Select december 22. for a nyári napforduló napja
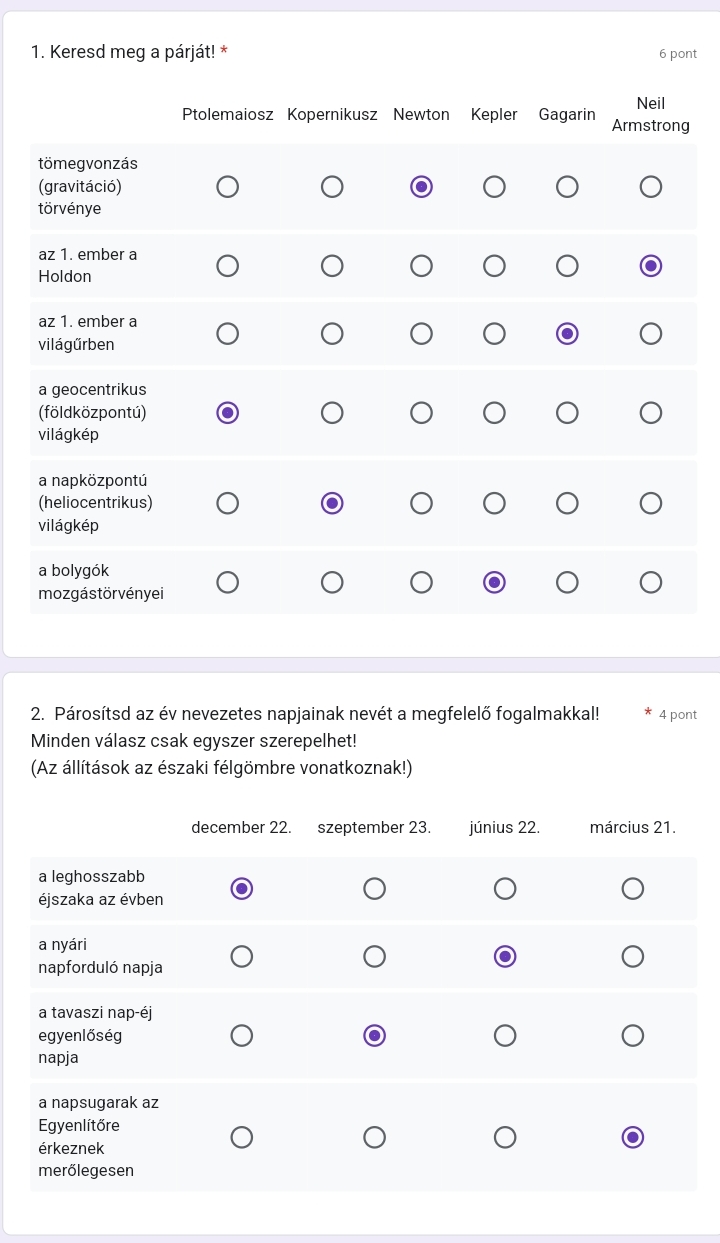Image resolution: width=720 pixels, height=1243 pixels. click(x=241, y=956)
